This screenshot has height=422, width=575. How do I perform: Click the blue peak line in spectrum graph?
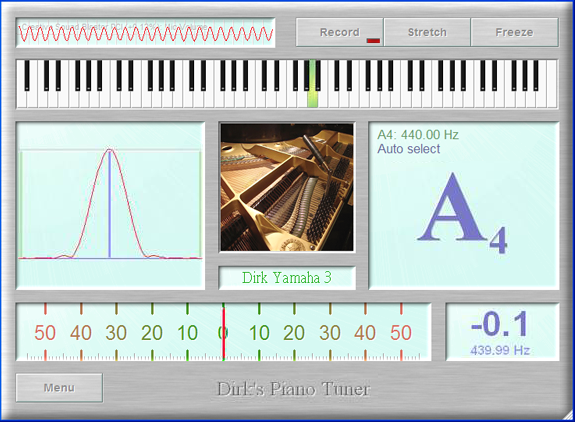coord(109,204)
